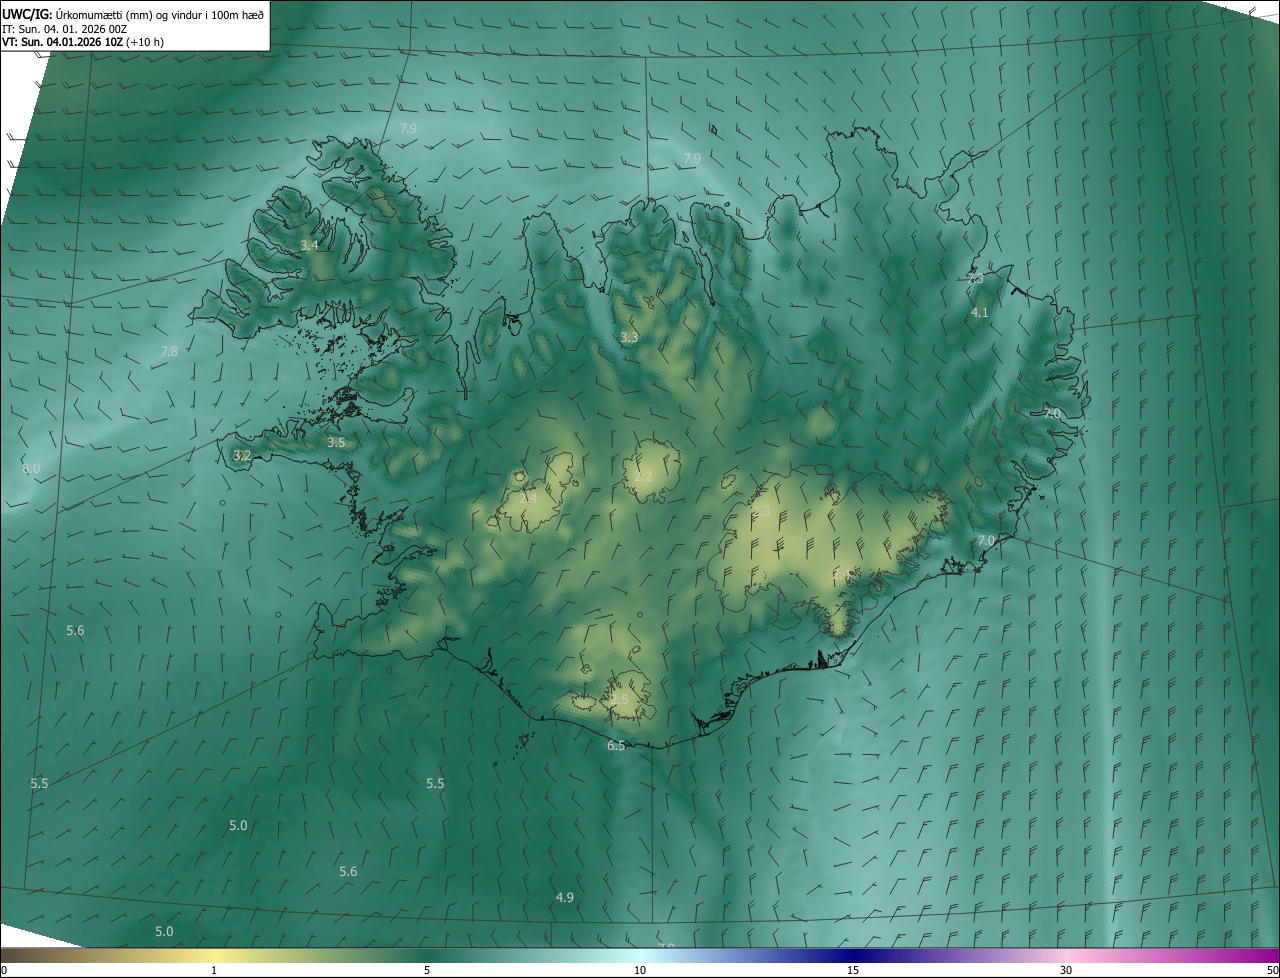The width and height of the screenshot is (1280, 978).
Task: Click the 3.5 value label on the map
Action: [x=336, y=442]
